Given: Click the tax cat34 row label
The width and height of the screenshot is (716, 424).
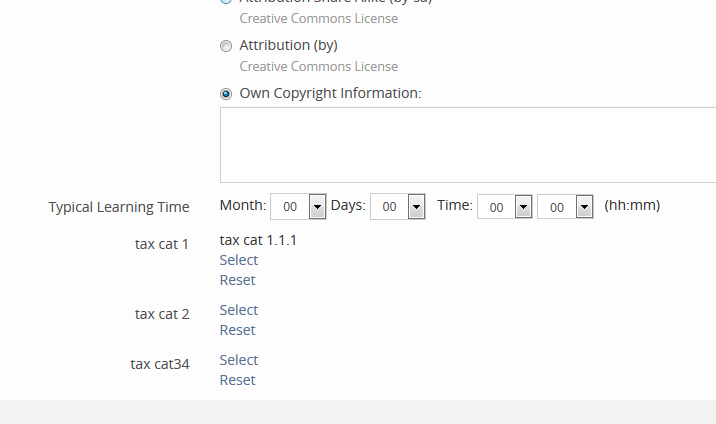Looking at the screenshot, I should (160, 364).
